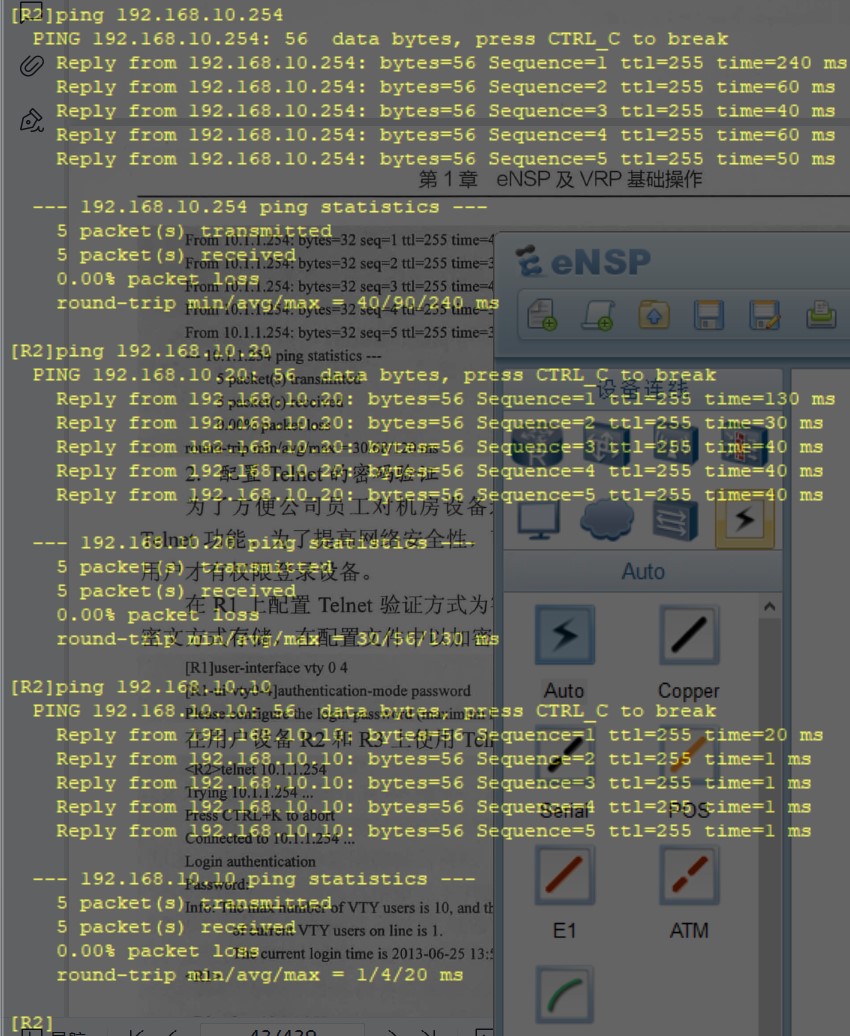Click the Auto heading above cable list
Image resolution: width=850 pixels, height=1036 pixels.
click(x=642, y=571)
